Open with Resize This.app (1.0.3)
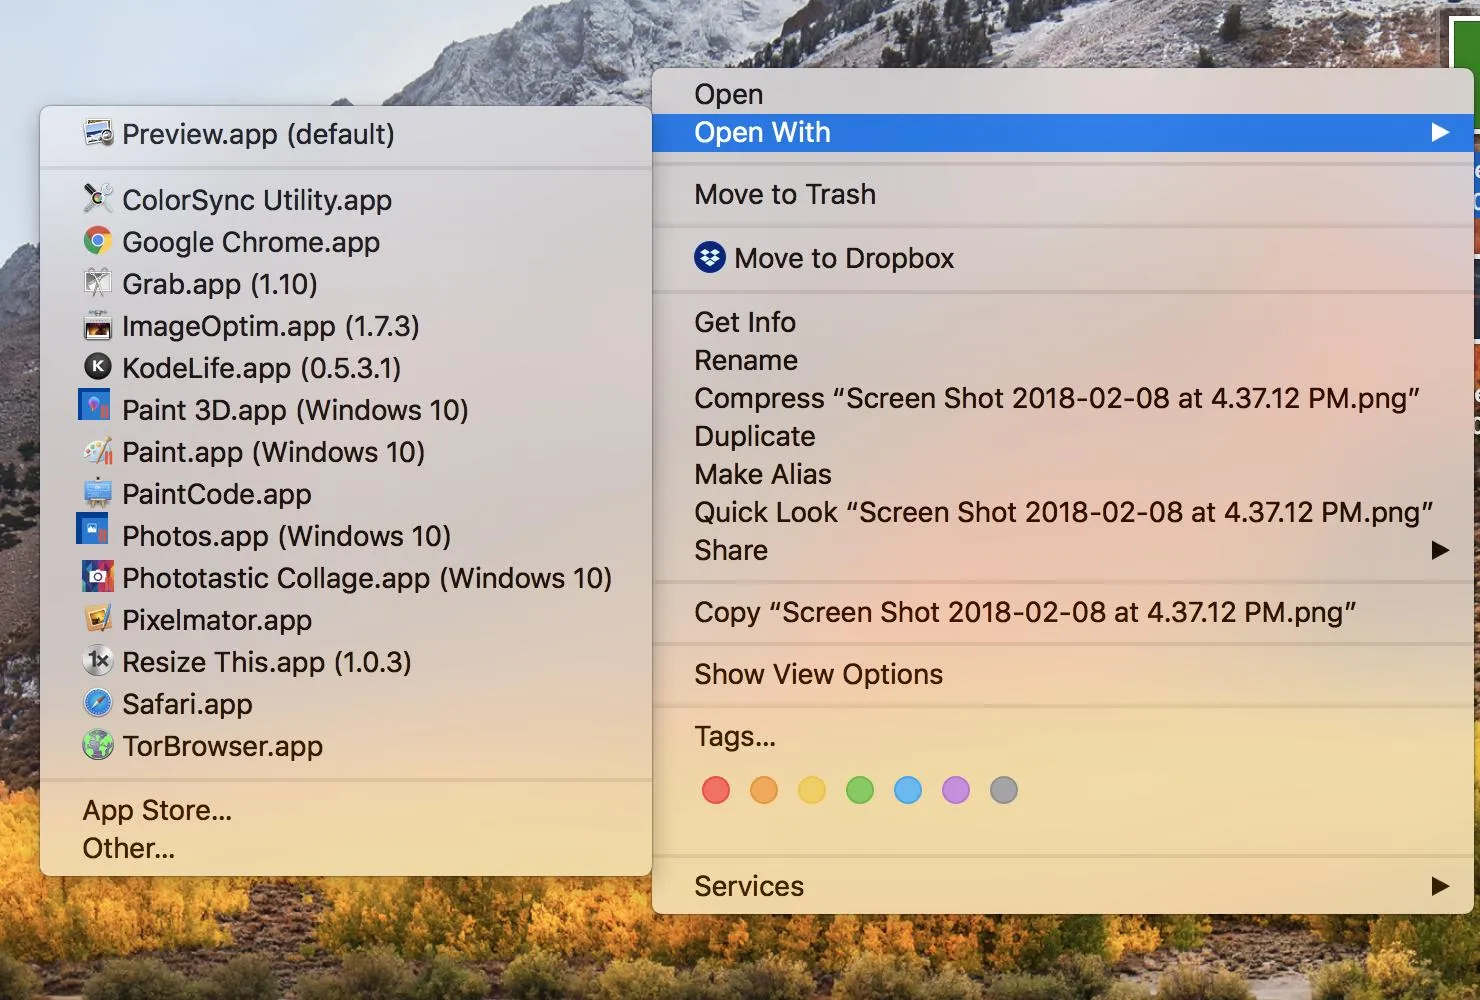Image resolution: width=1480 pixels, height=1000 pixels. click(x=346, y=662)
